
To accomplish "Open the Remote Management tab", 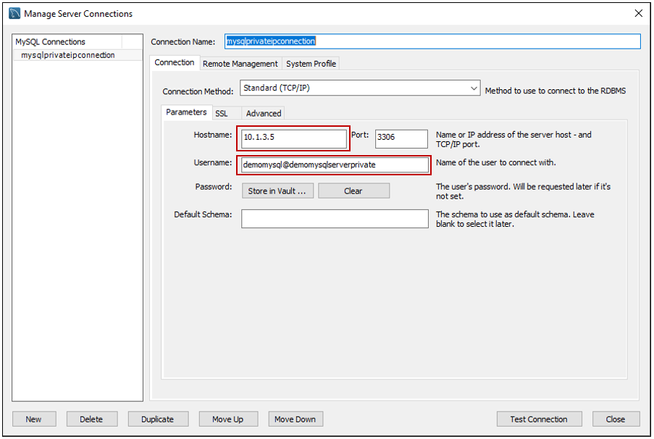I will pos(240,64).
